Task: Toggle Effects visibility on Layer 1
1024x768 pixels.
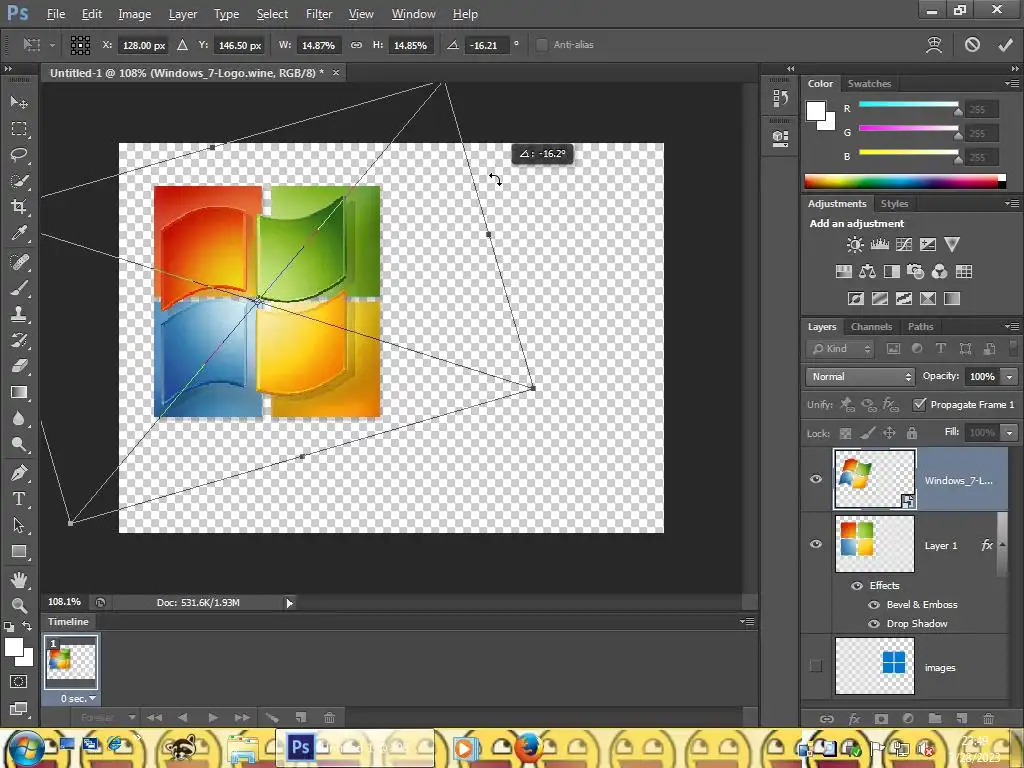Action: click(857, 586)
